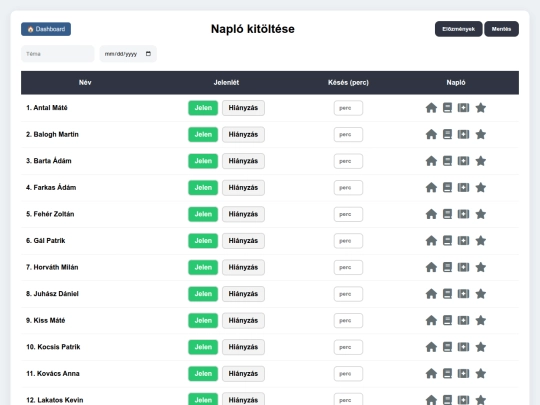Go back to the Dashboard
The height and width of the screenshot is (405, 540).
46,29
